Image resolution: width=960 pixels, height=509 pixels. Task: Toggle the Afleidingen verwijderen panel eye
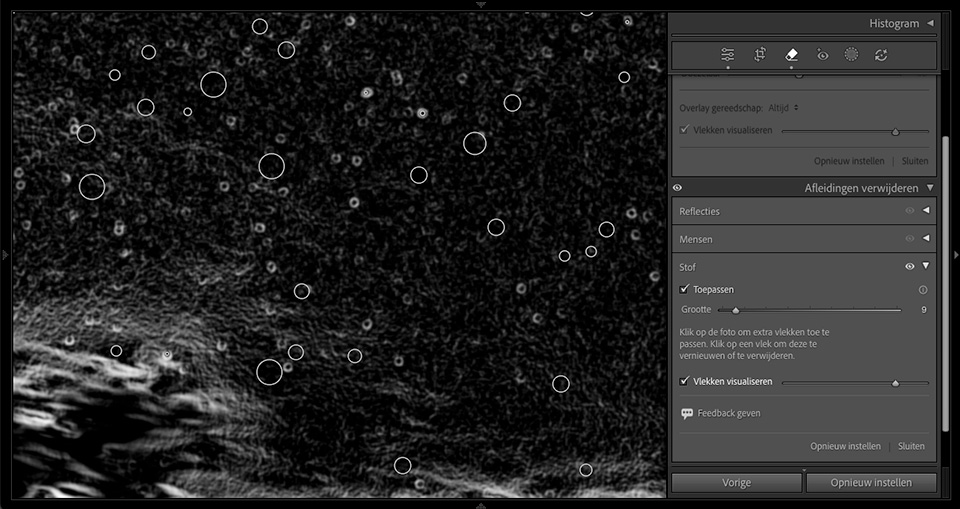coord(677,188)
